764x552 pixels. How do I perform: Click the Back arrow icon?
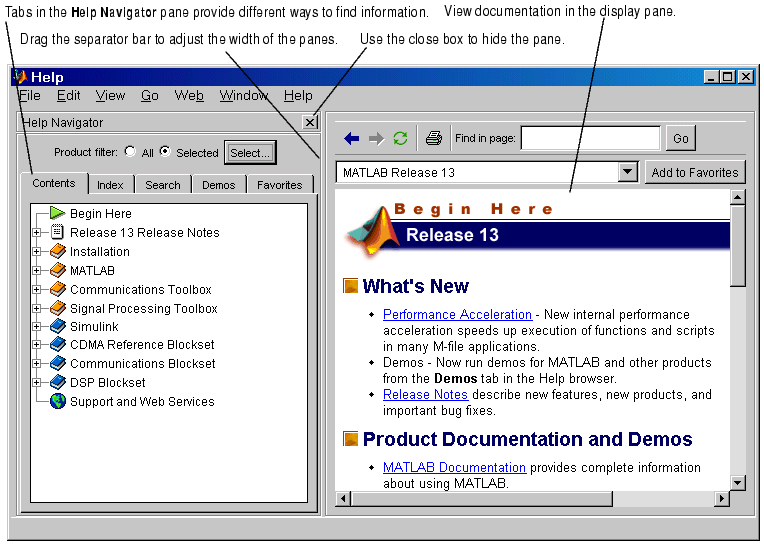pyautogui.click(x=351, y=139)
